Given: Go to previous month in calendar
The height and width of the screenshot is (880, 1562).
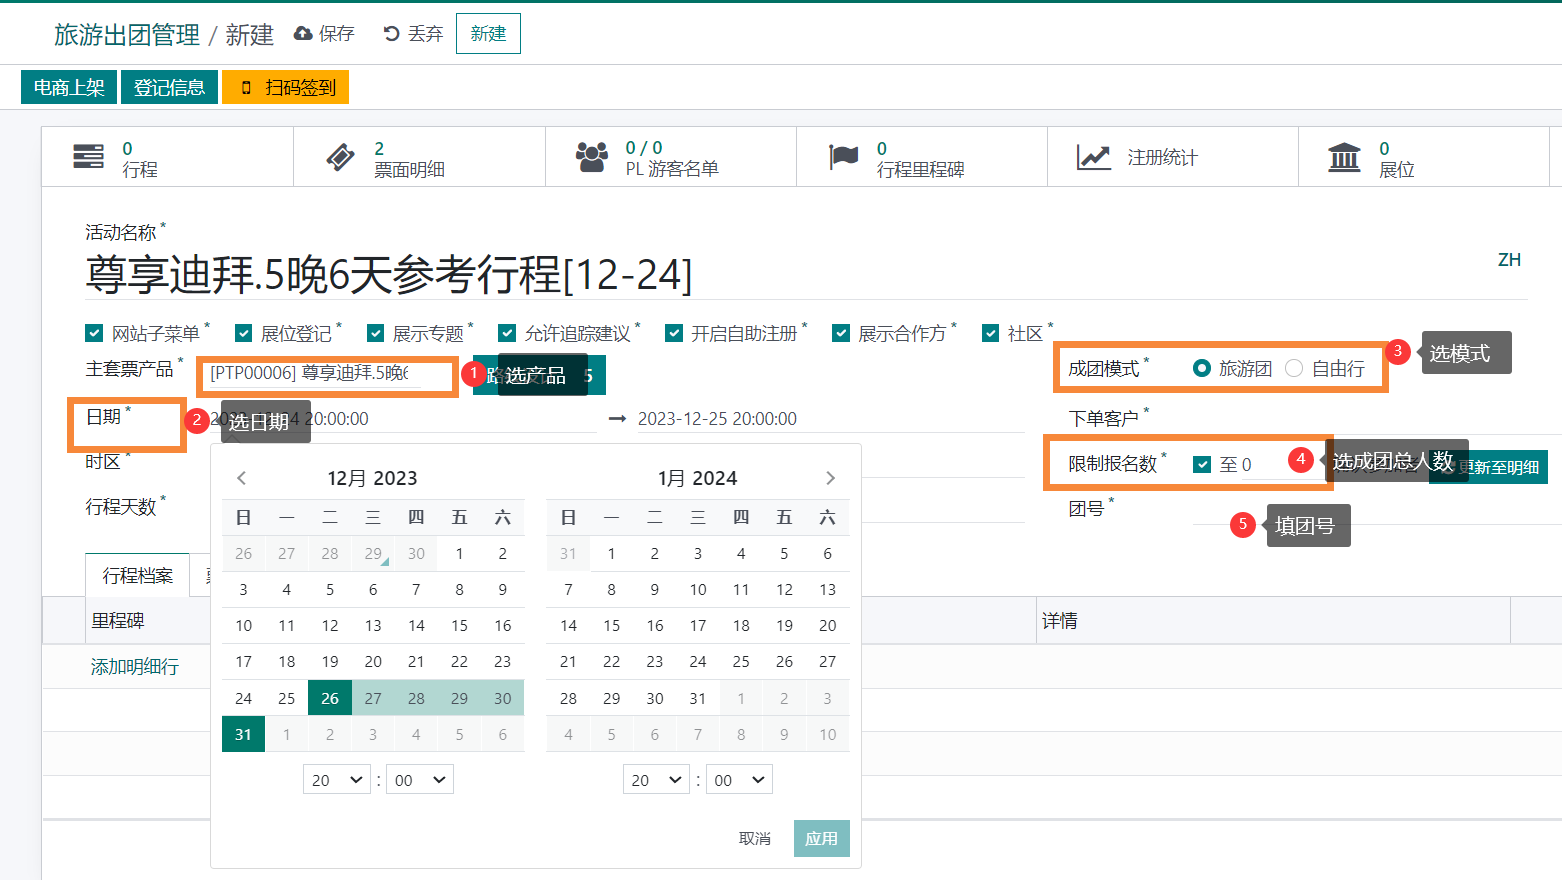Looking at the screenshot, I should point(241,478).
